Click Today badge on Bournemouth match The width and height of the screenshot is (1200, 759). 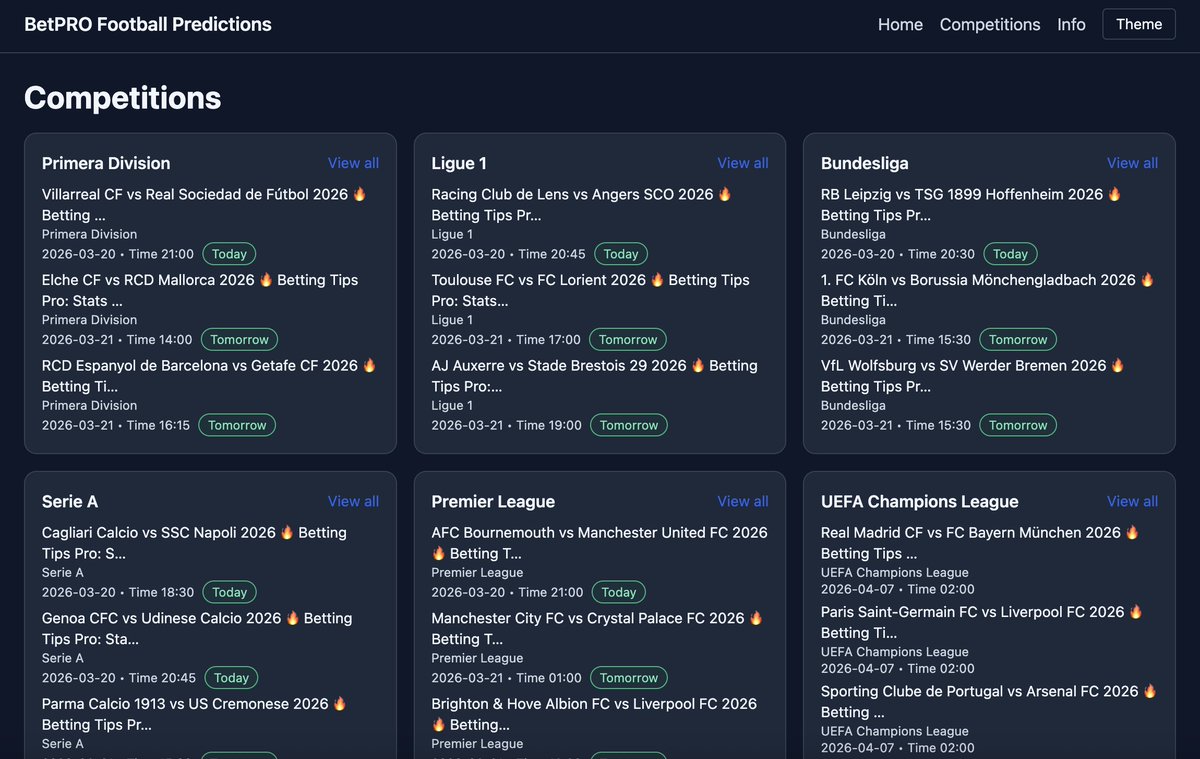(x=619, y=592)
